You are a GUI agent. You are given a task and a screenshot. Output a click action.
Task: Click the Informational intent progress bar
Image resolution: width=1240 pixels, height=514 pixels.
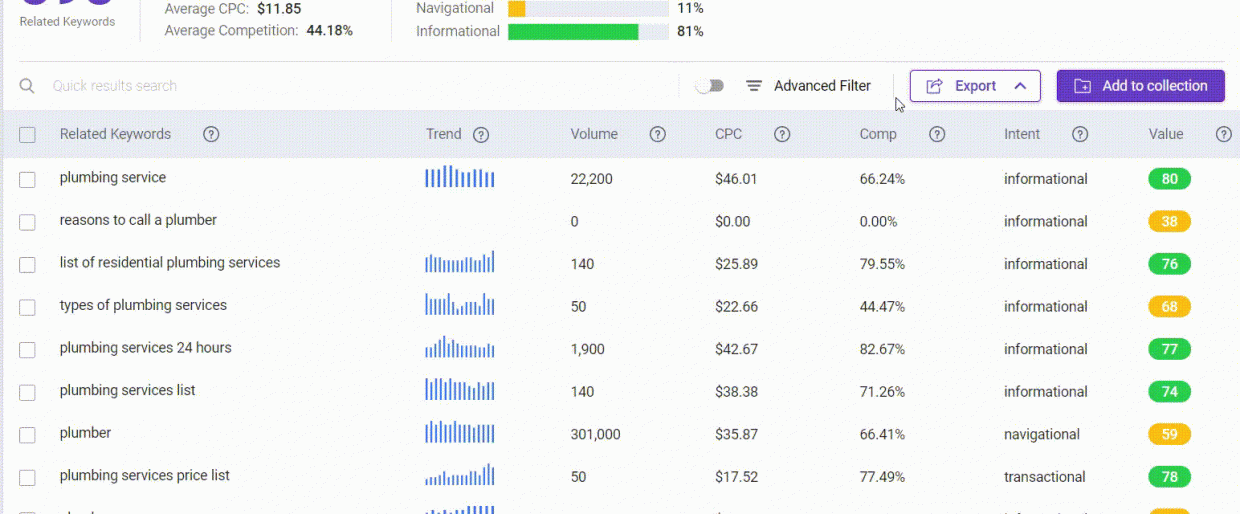point(588,32)
